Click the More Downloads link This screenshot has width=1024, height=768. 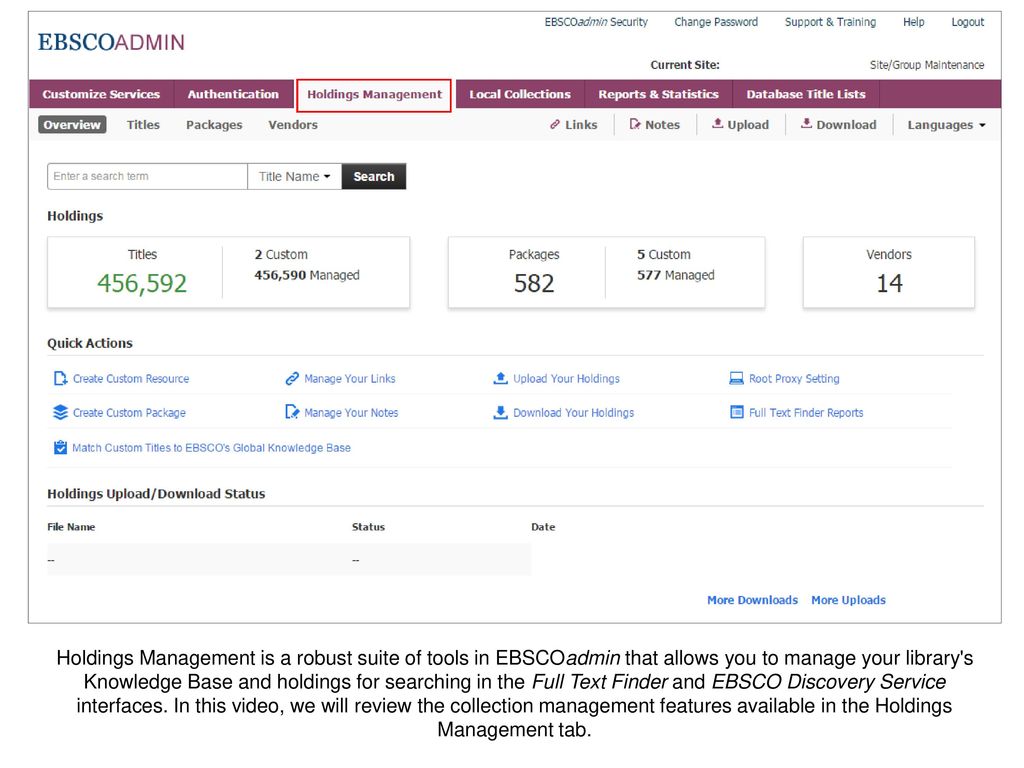click(x=752, y=600)
